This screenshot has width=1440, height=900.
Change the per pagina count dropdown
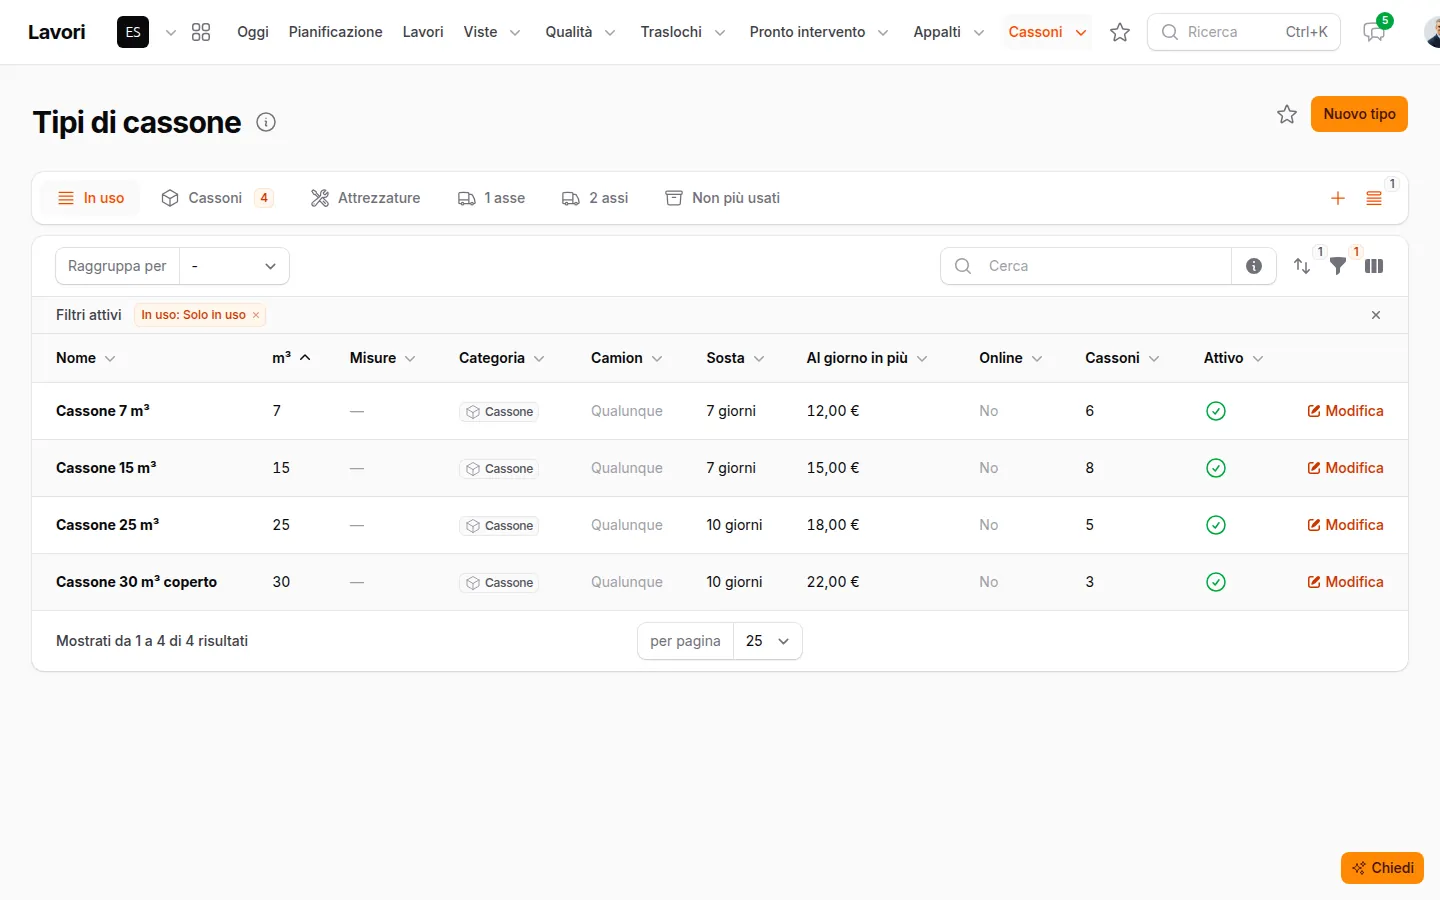point(768,641)
